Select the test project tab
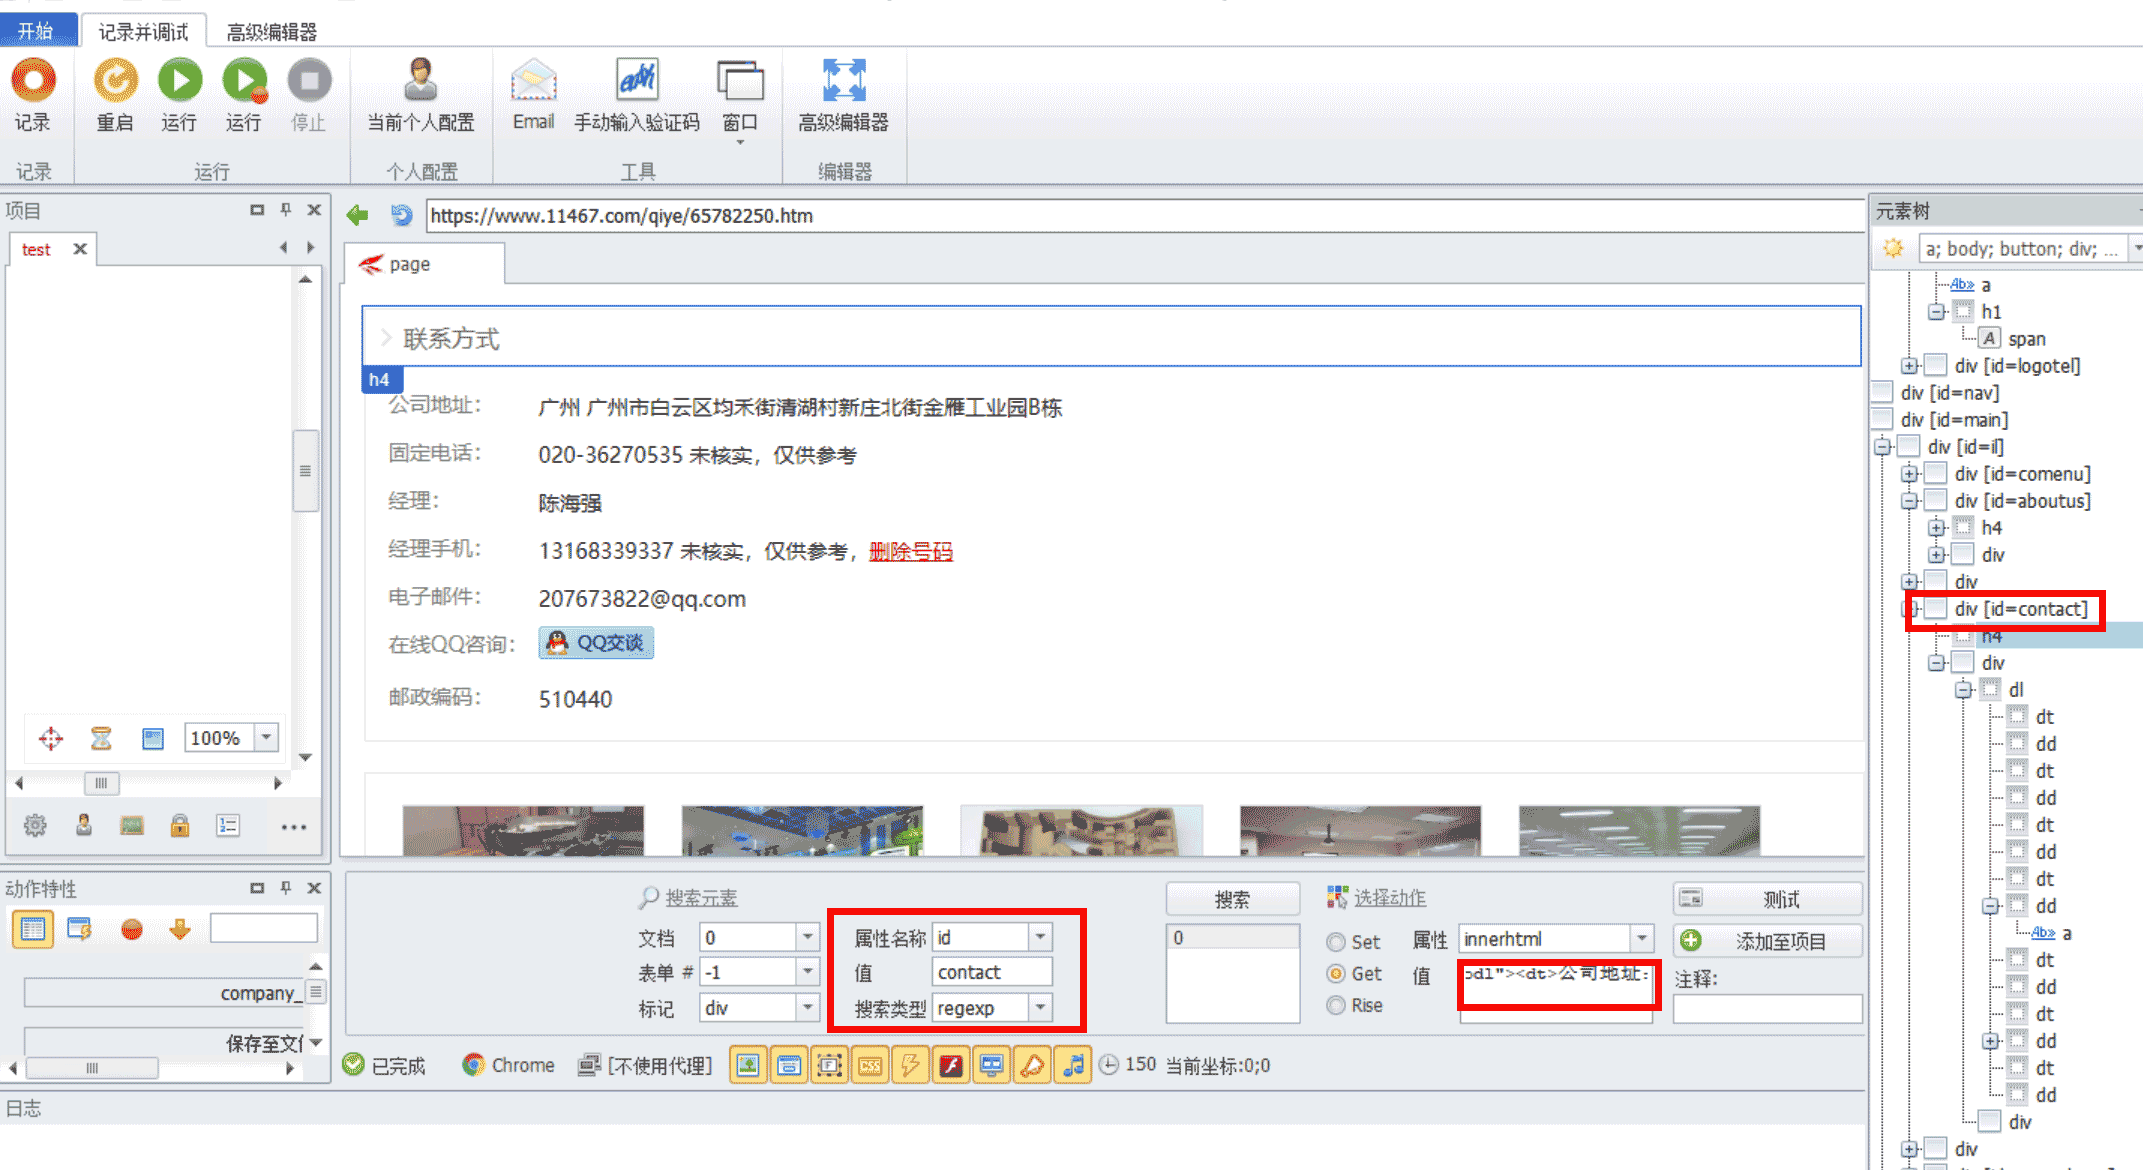The image size is (2143, 1170). [x=36, y=249]
